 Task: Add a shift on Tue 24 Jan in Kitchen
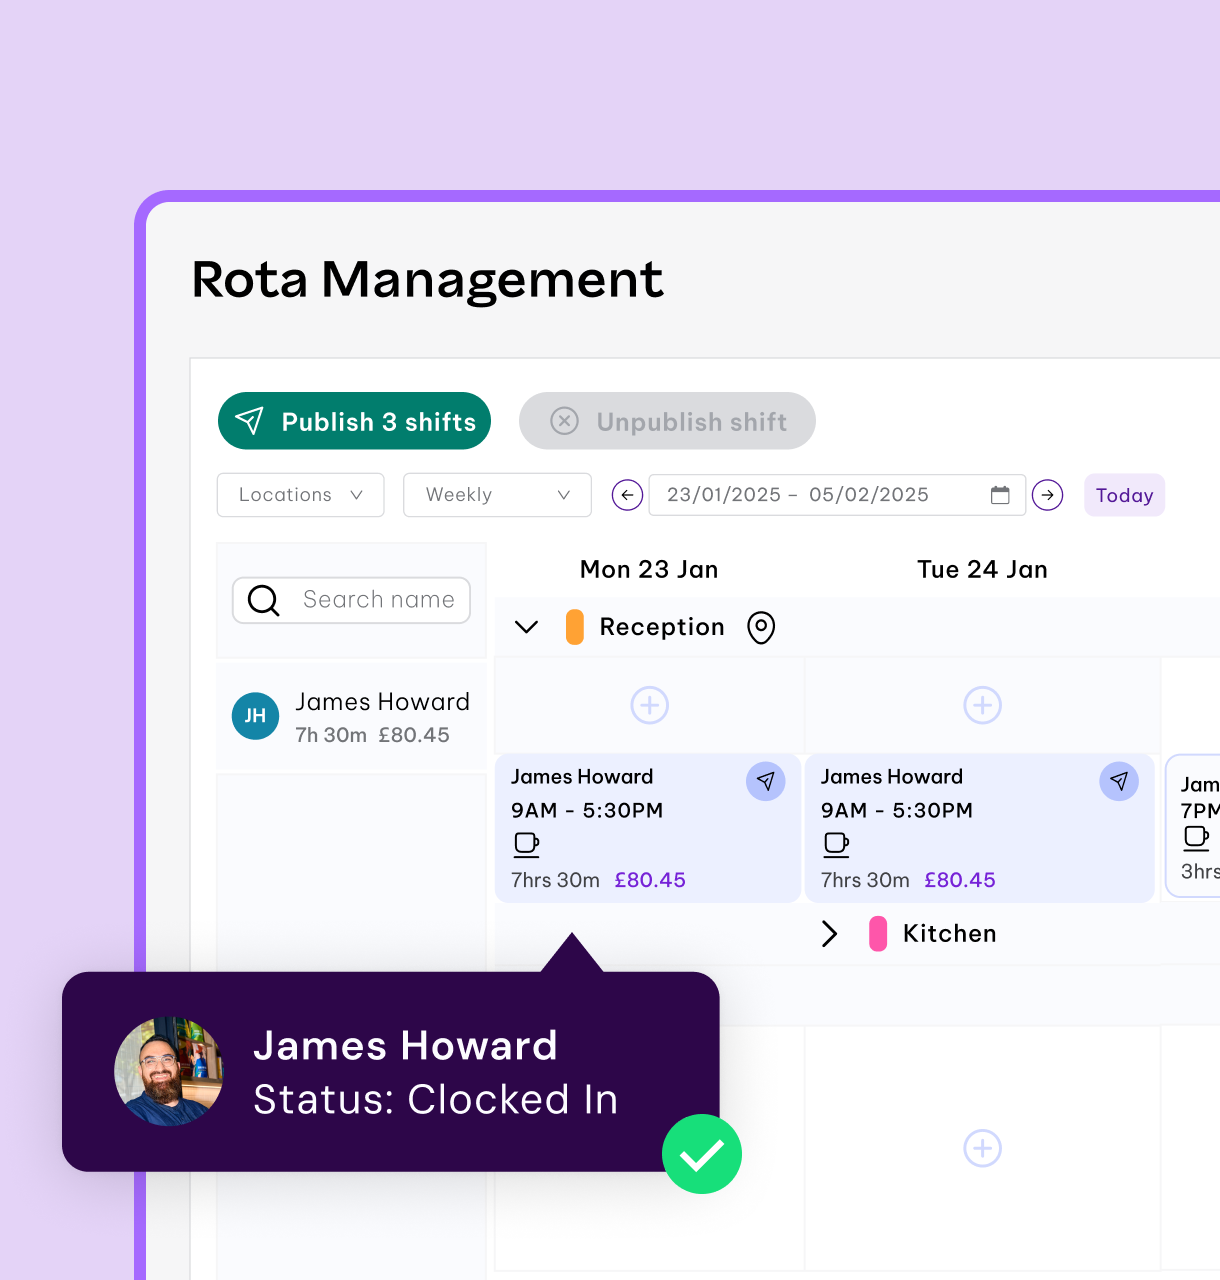tap(982, 1148)
